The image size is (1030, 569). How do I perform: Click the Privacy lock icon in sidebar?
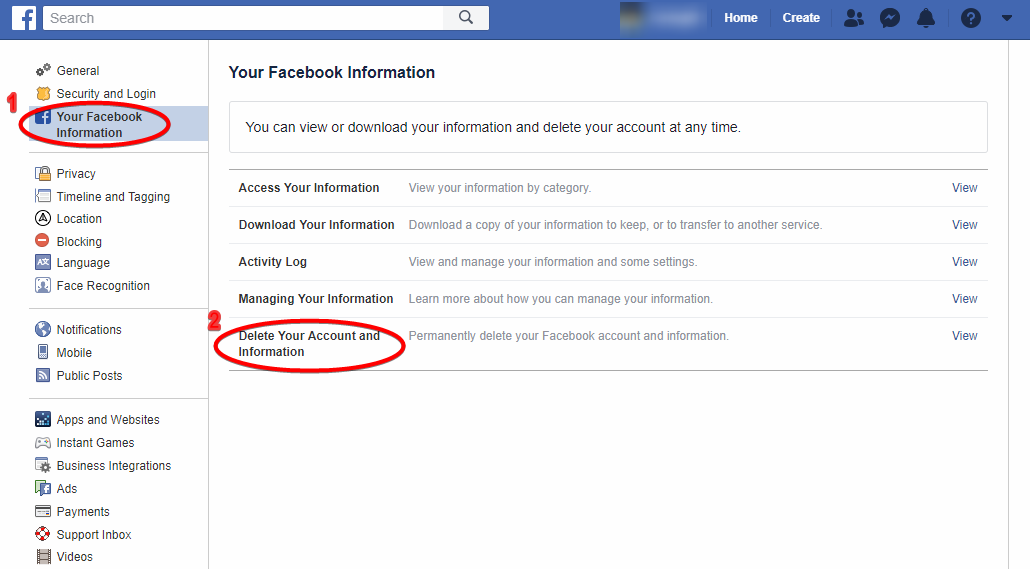tap(43, 174)
